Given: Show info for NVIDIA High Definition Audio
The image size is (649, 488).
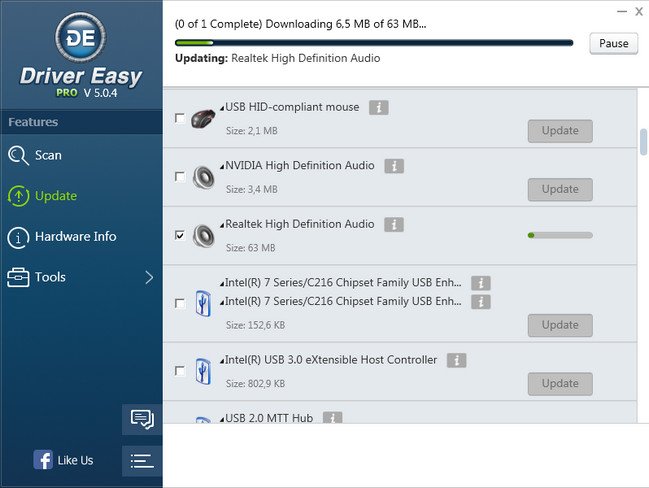Looking at the screenshot, I should (394, 166).
